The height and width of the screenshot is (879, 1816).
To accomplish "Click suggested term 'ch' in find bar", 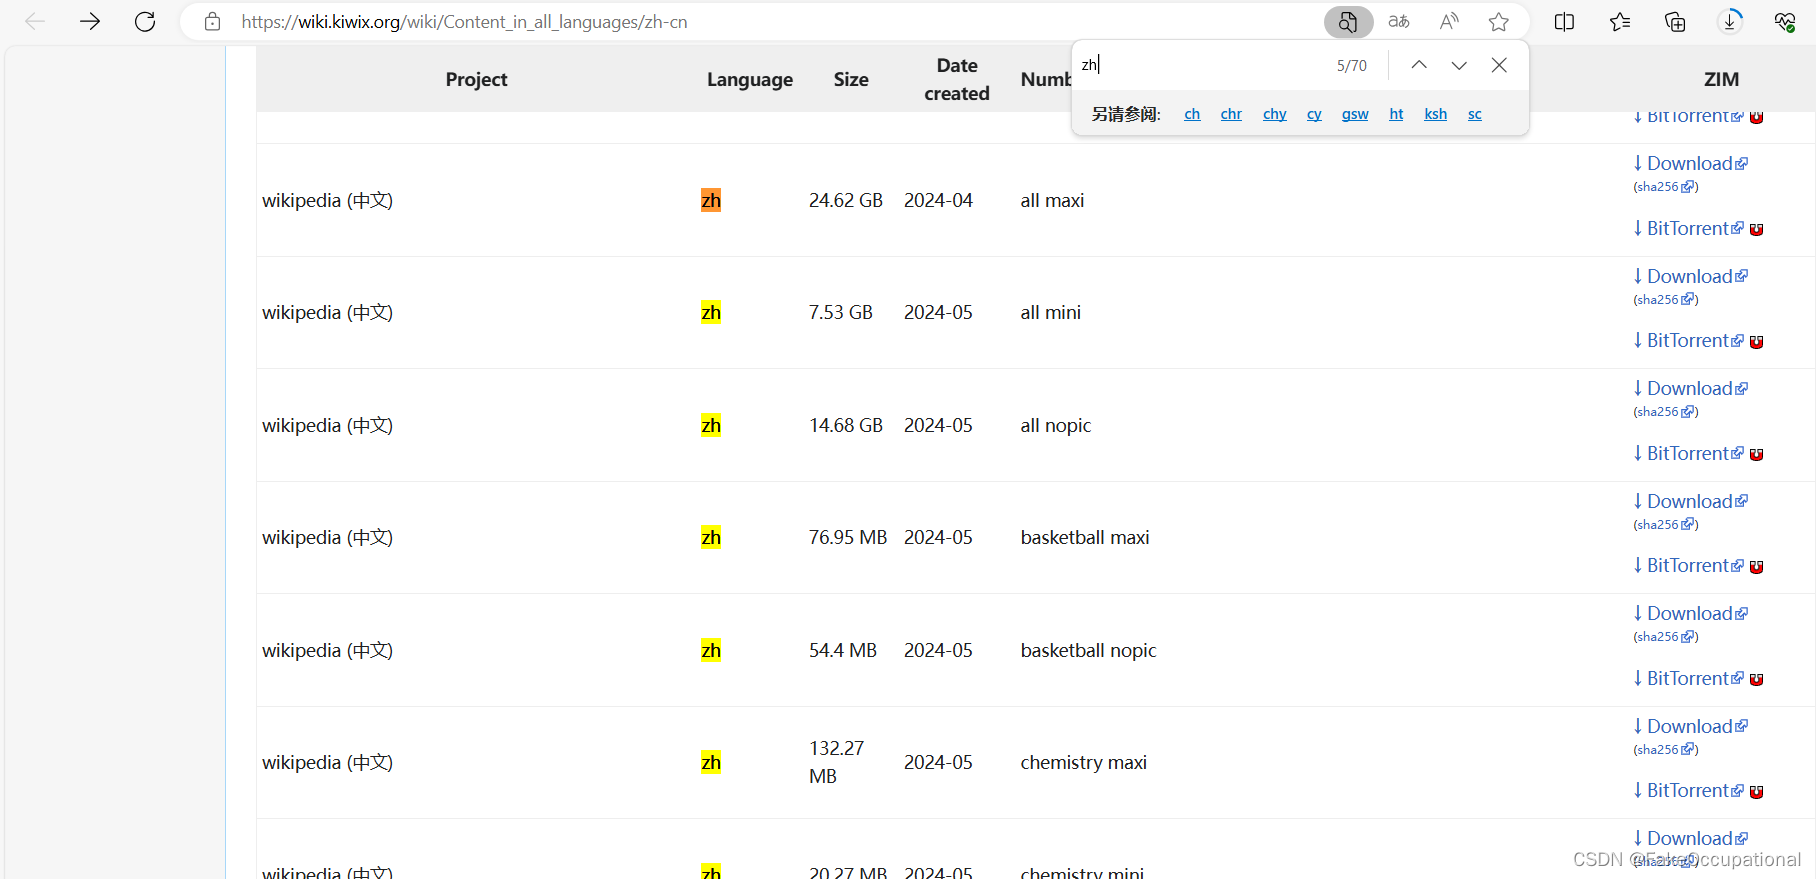I will [x=1192, y=114].
